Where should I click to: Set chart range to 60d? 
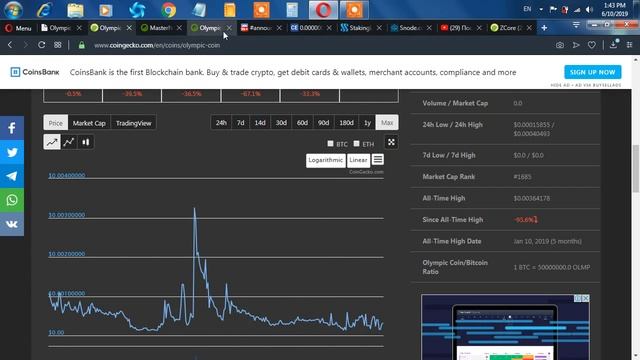[302, 122]
